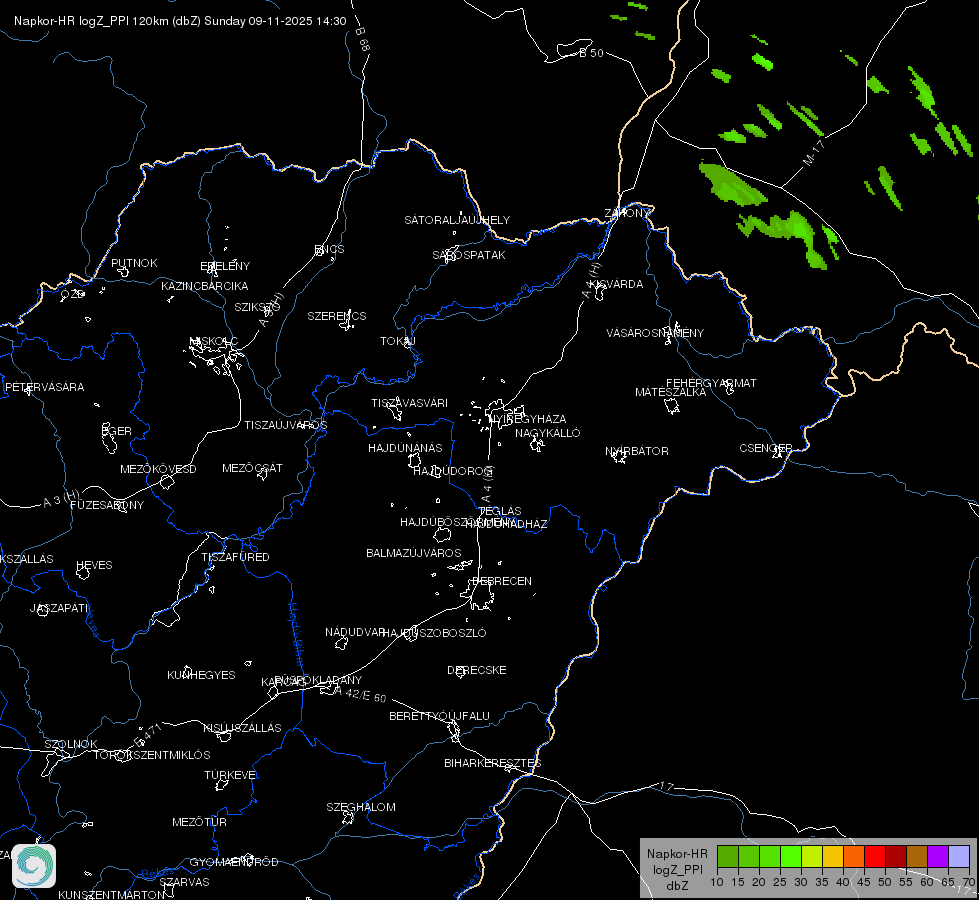Click the MATESZALKA town label
The image size is (979, 900).
click(671, 392)
